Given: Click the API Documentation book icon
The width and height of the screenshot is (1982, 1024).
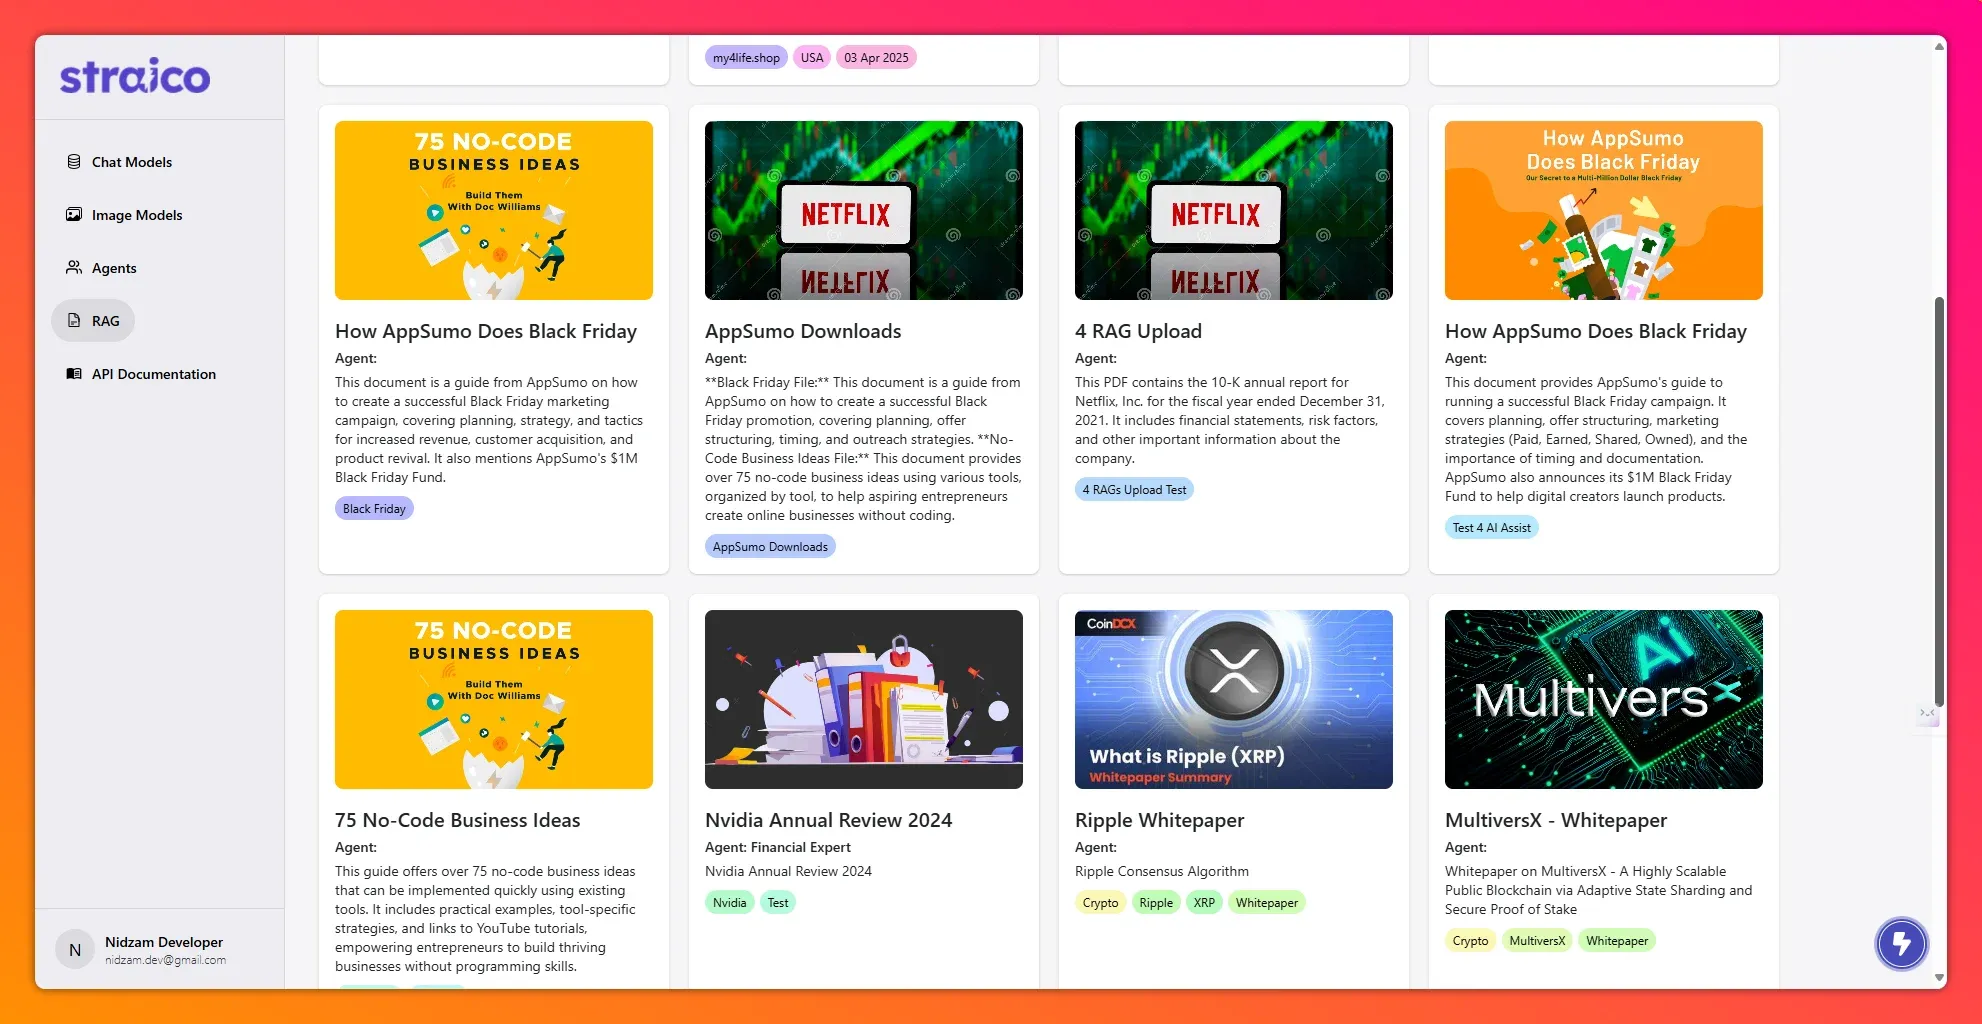Looking at the screenshot, I should (x=74, y=374).
